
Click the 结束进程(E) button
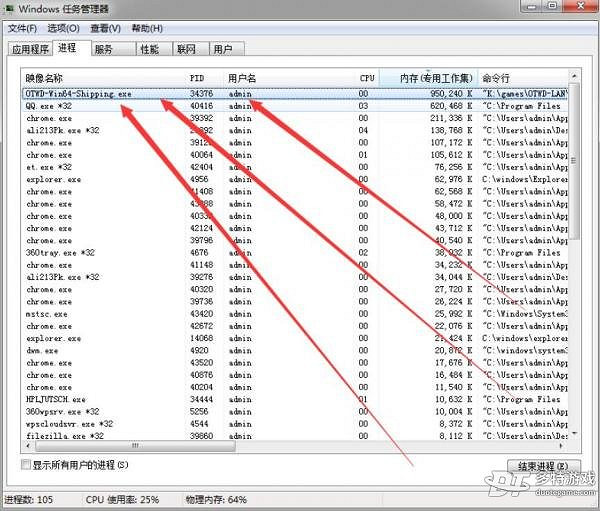(x=544, y=466)
